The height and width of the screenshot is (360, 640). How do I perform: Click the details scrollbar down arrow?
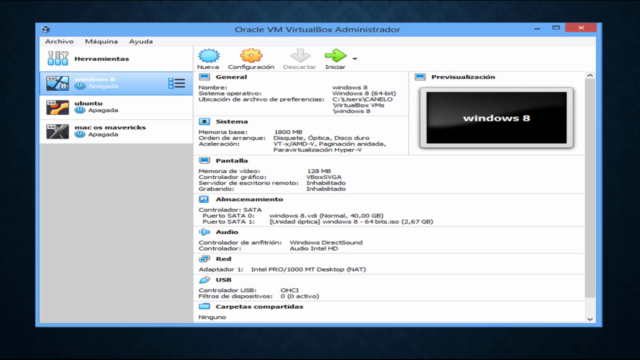590,319
